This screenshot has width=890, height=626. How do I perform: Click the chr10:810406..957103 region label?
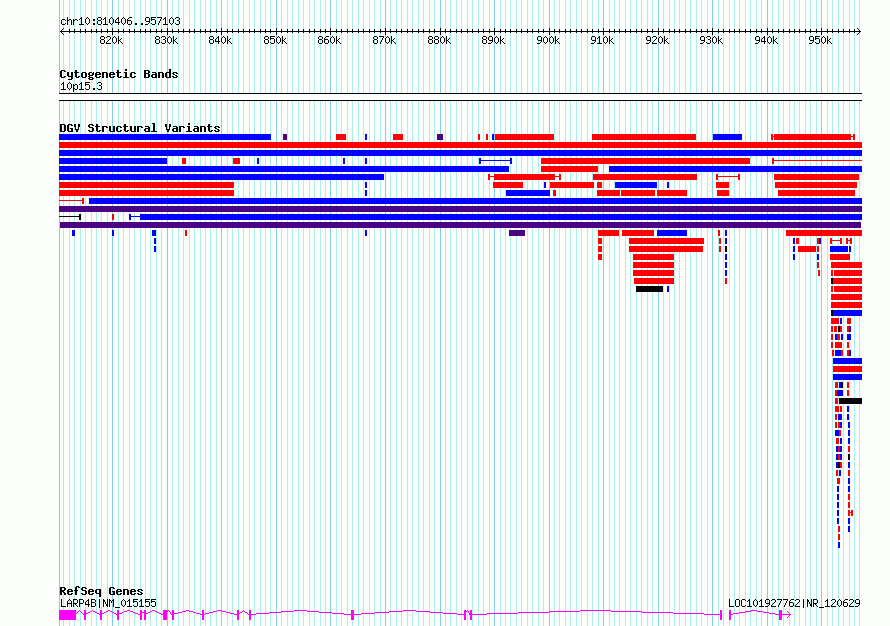120,21
